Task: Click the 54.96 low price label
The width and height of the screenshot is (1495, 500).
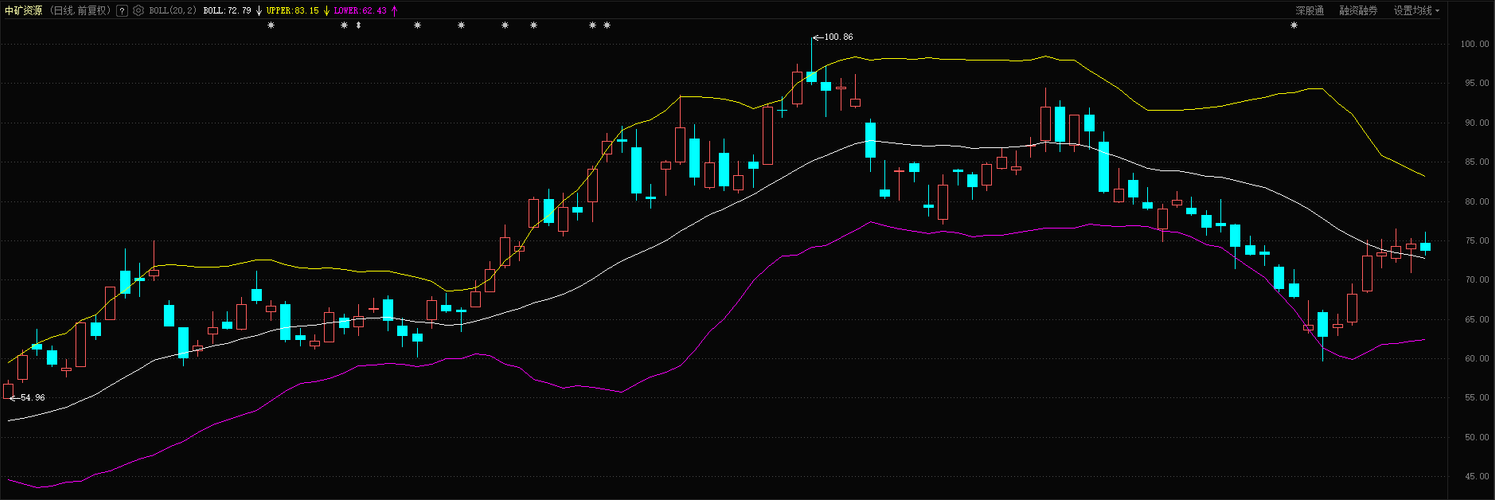Action: [x=31, y=398]
